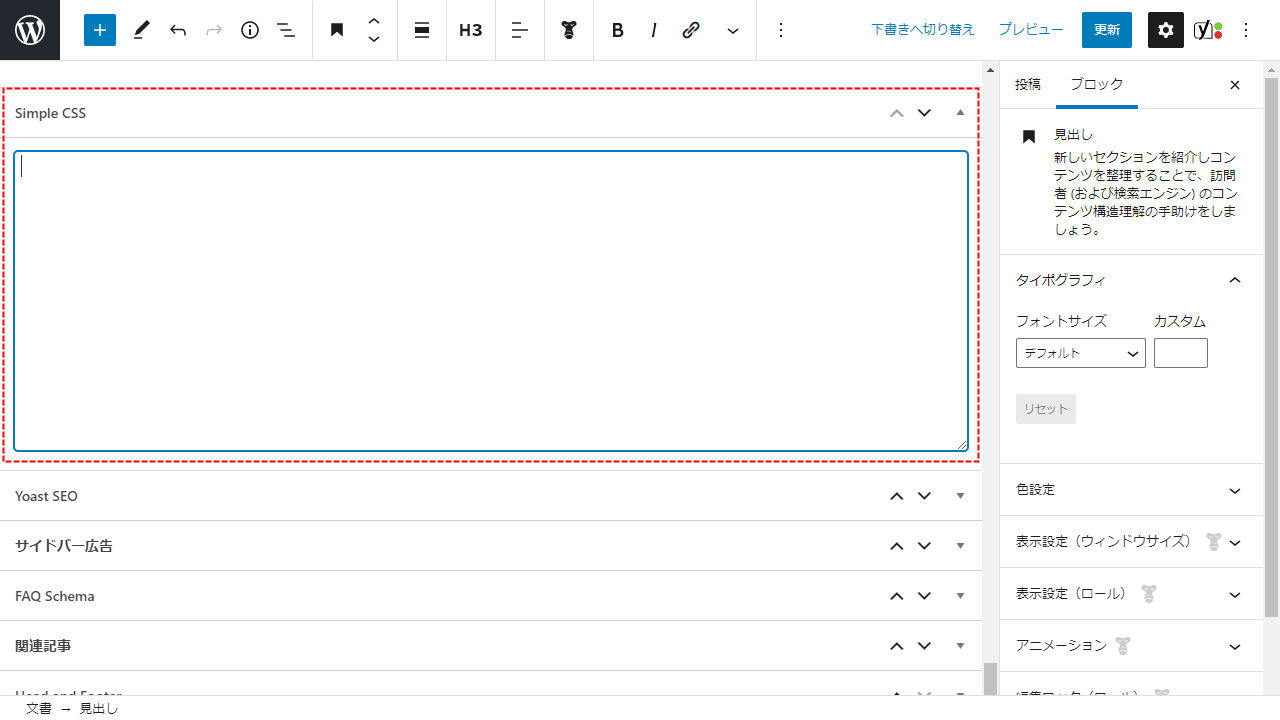Toggle the settings gear sidebar

pos(1165,30)
